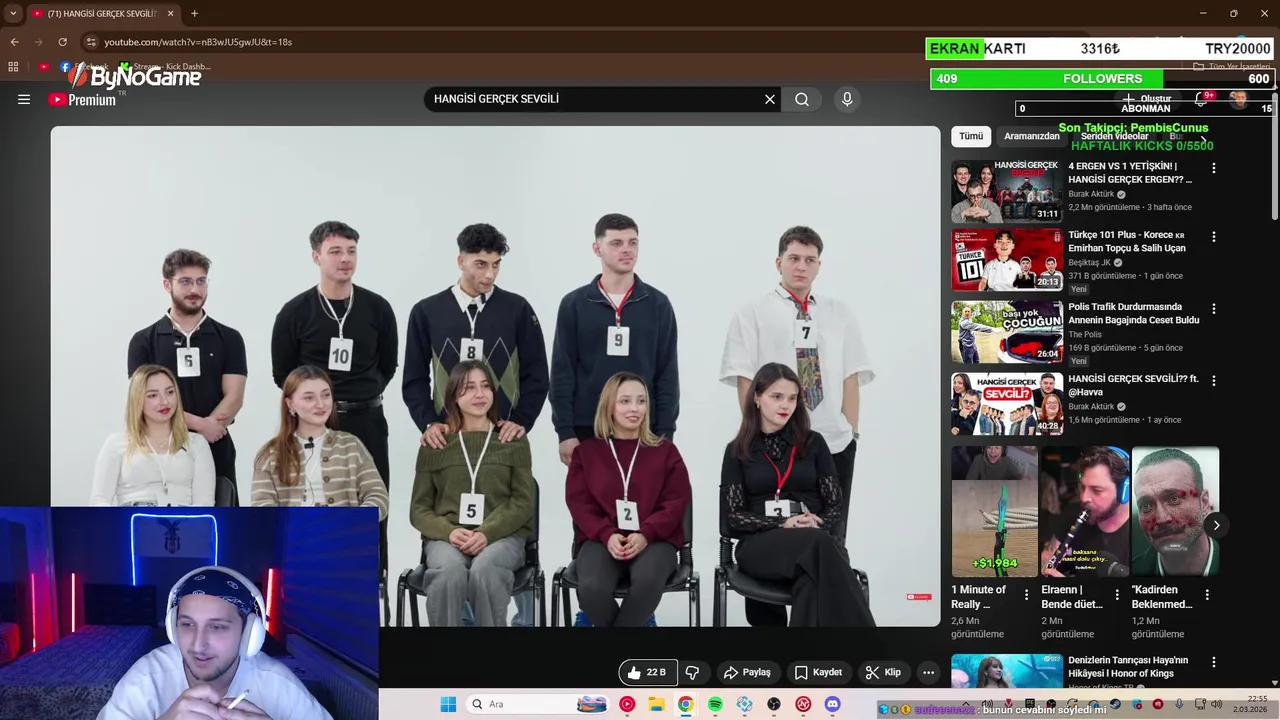Open the Windows Start menu

(x=448, y=704)
